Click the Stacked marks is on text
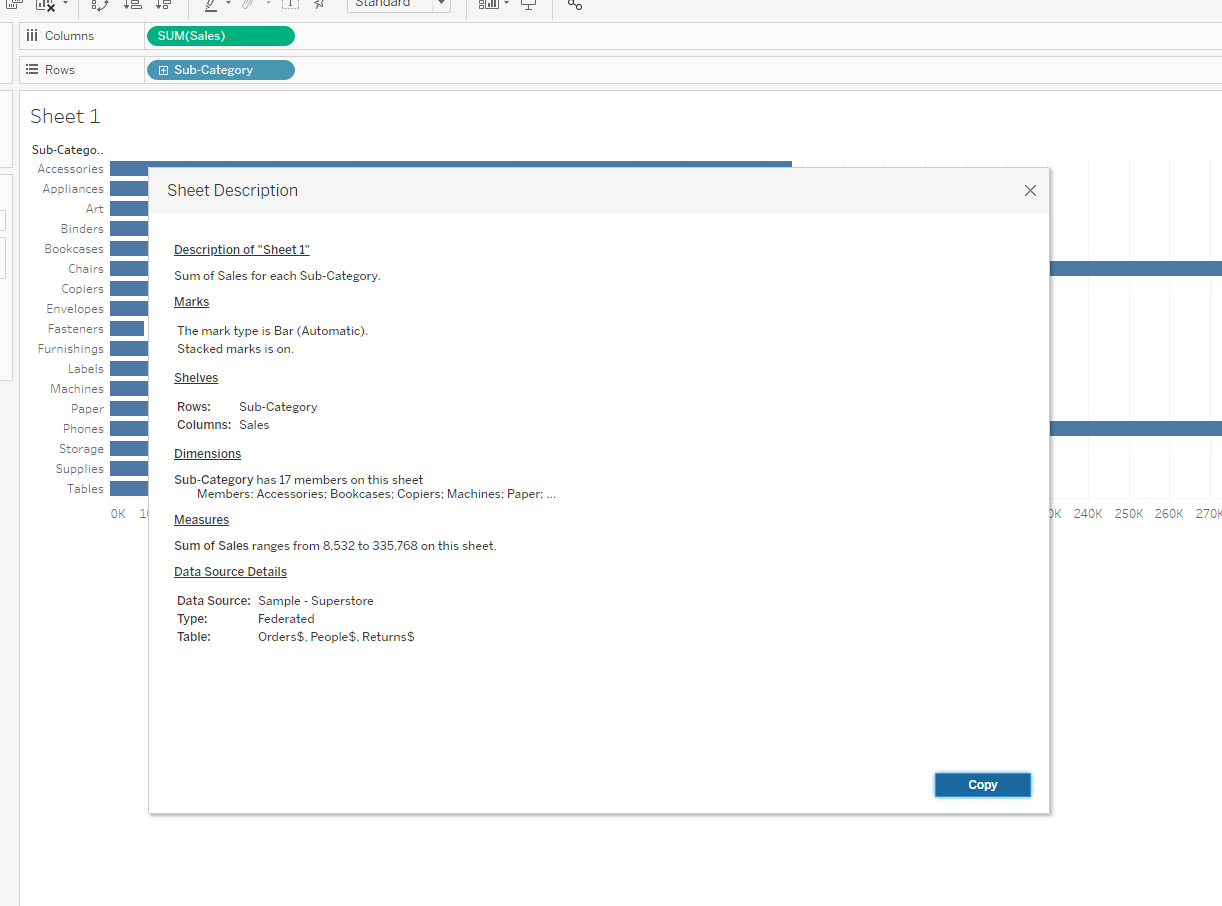Viewport: 1222px width, 906px height. [x=236, y=349]
